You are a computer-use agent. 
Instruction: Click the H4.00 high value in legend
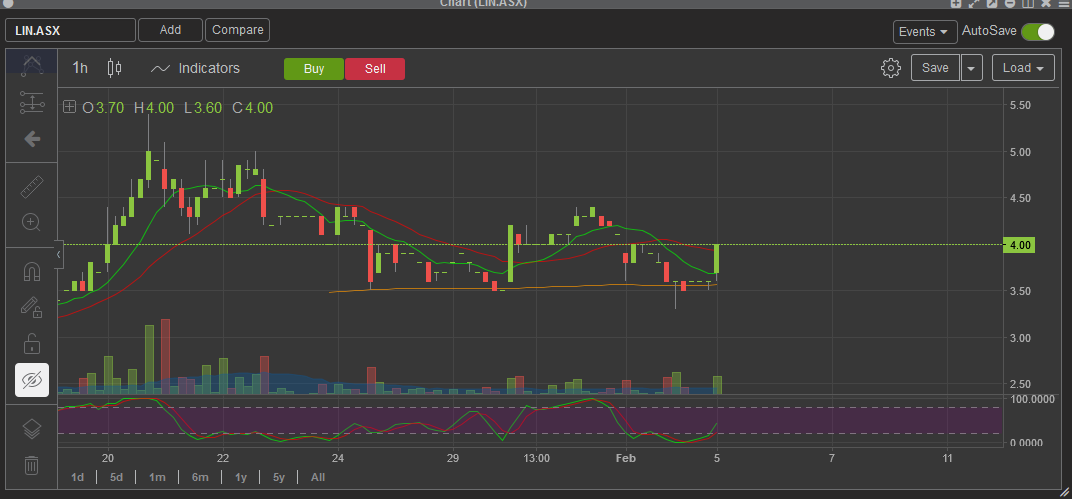154,107
